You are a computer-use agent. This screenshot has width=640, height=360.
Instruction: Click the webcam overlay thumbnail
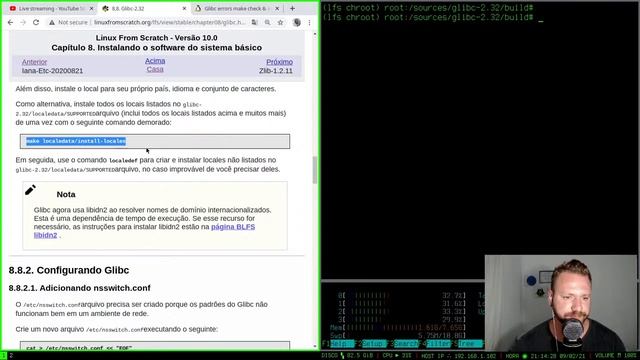[x=561, y=303]
